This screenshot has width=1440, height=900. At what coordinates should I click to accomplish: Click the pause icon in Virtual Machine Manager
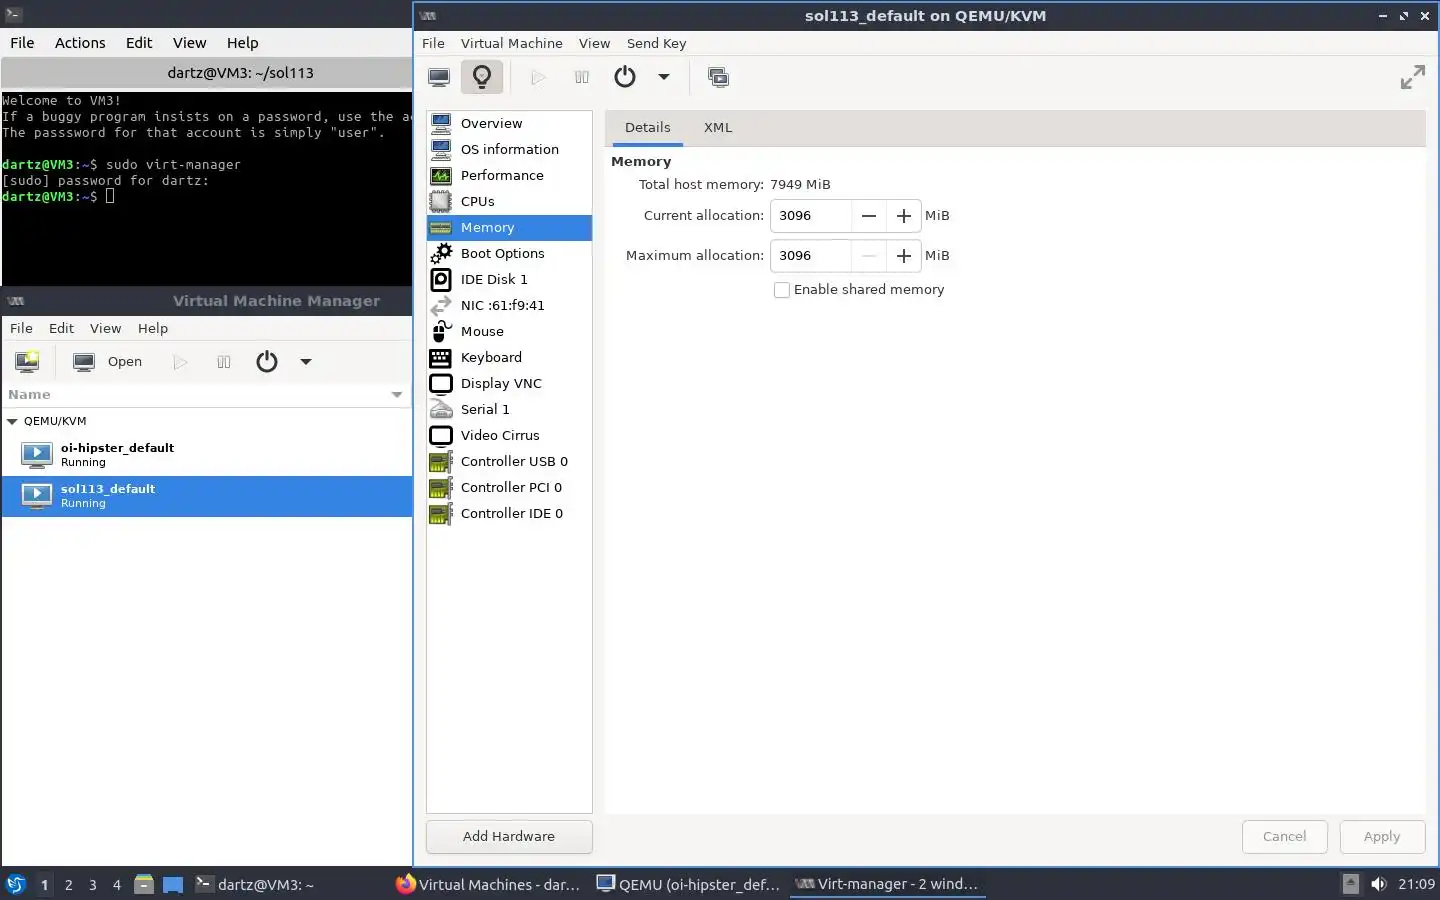224,362
